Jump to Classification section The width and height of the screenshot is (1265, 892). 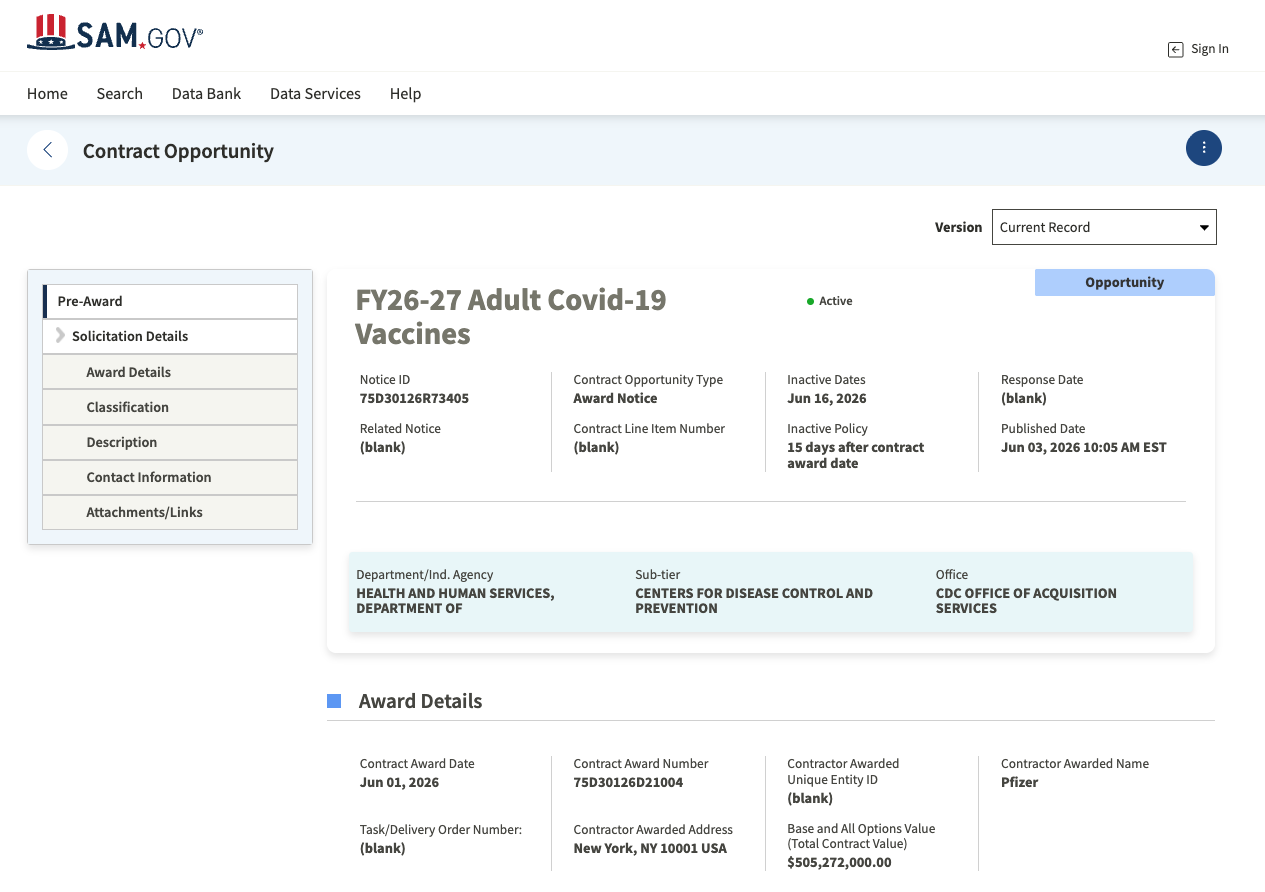click(170, 407)
